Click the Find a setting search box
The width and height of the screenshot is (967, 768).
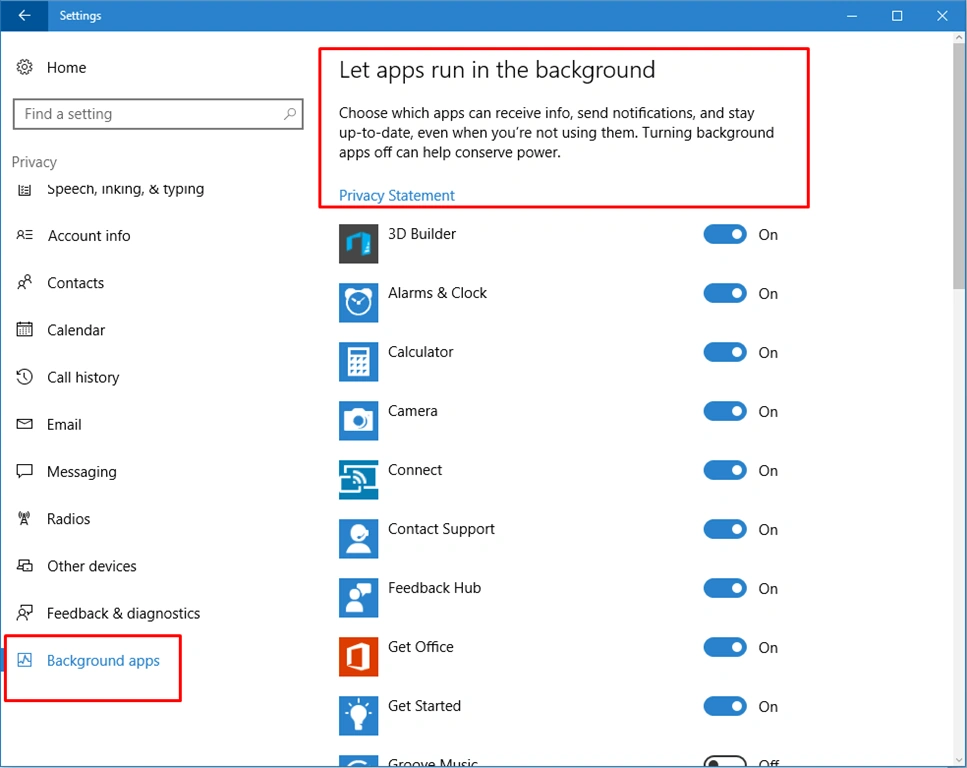(158, 114)
